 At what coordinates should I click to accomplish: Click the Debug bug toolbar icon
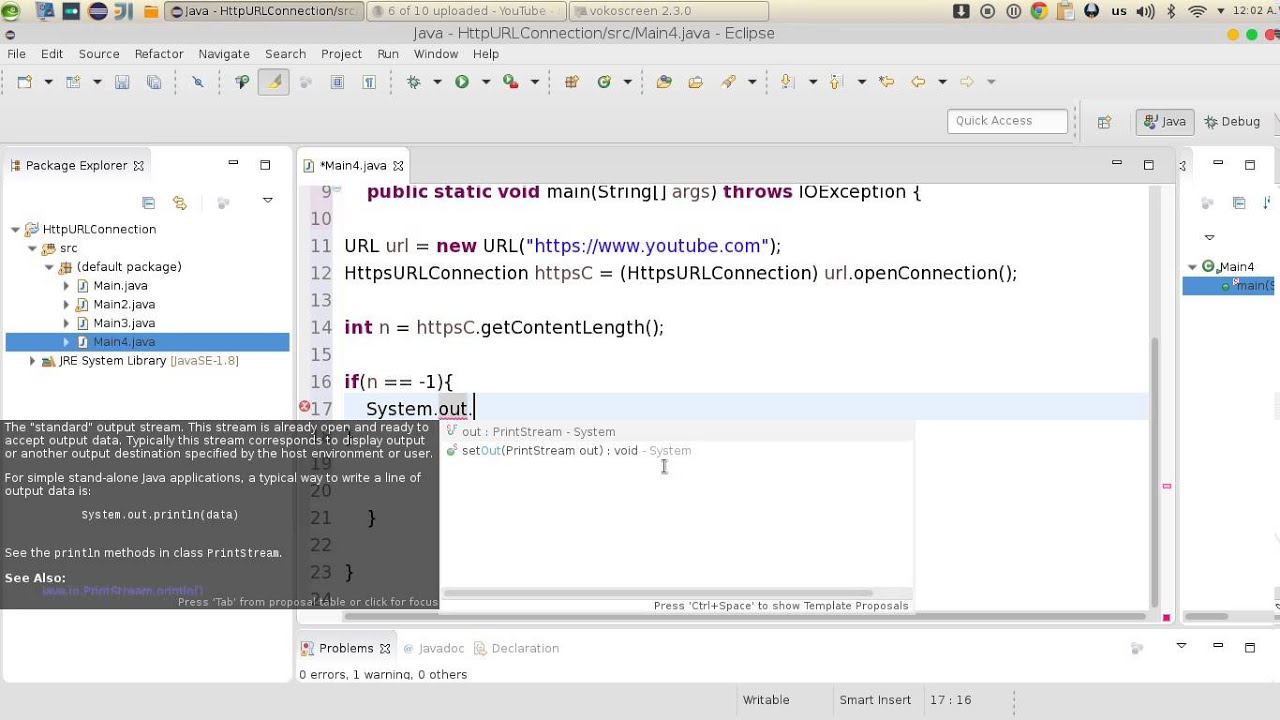[x=413, y=82]
